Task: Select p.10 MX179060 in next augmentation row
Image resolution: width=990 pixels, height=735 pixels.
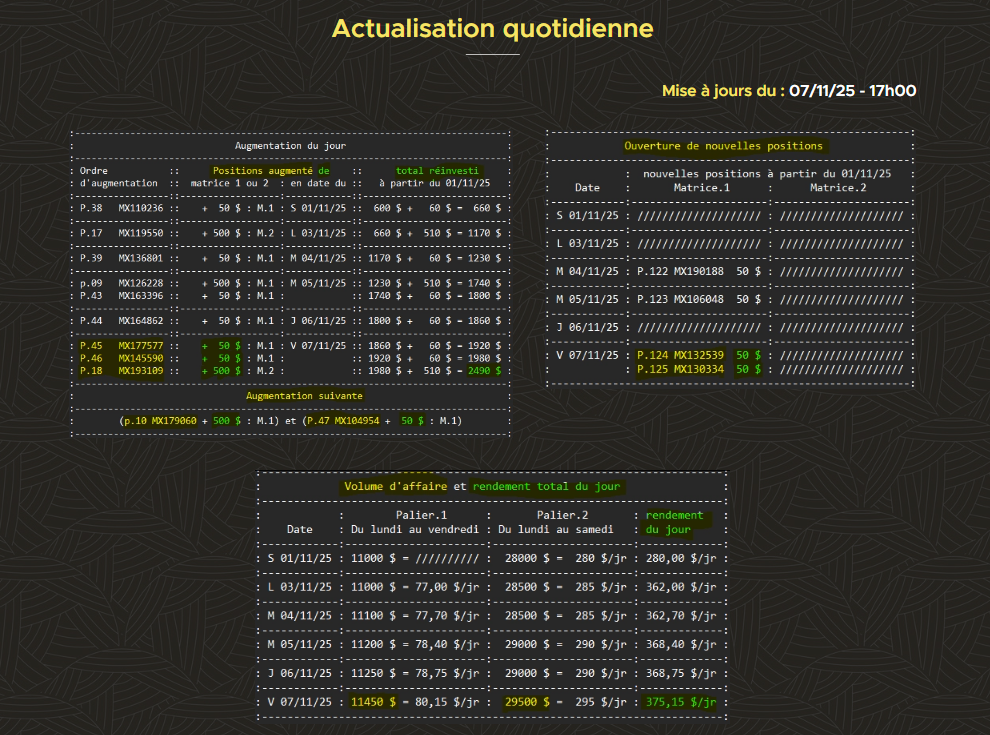Action: point(158,421)
